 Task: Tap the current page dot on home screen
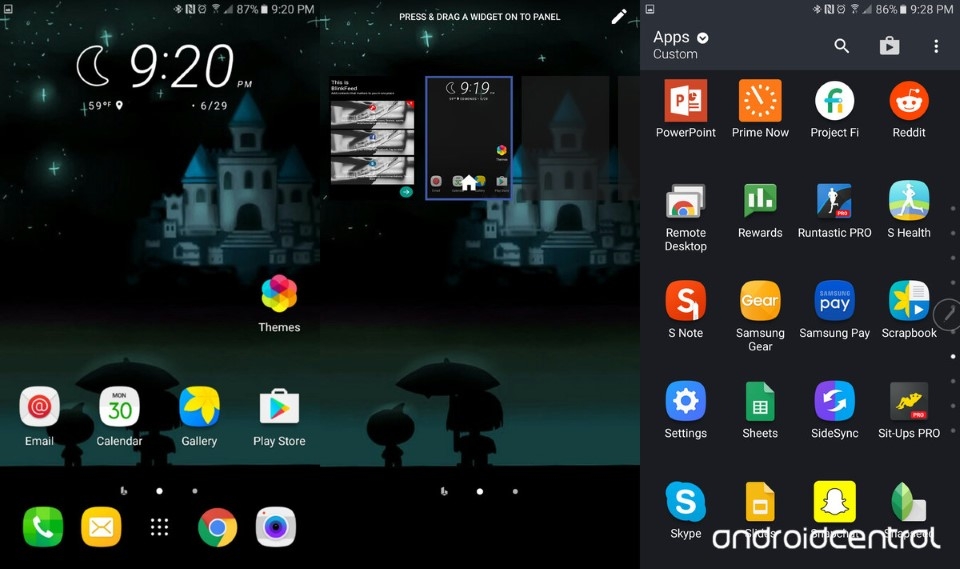pos(159,491)
